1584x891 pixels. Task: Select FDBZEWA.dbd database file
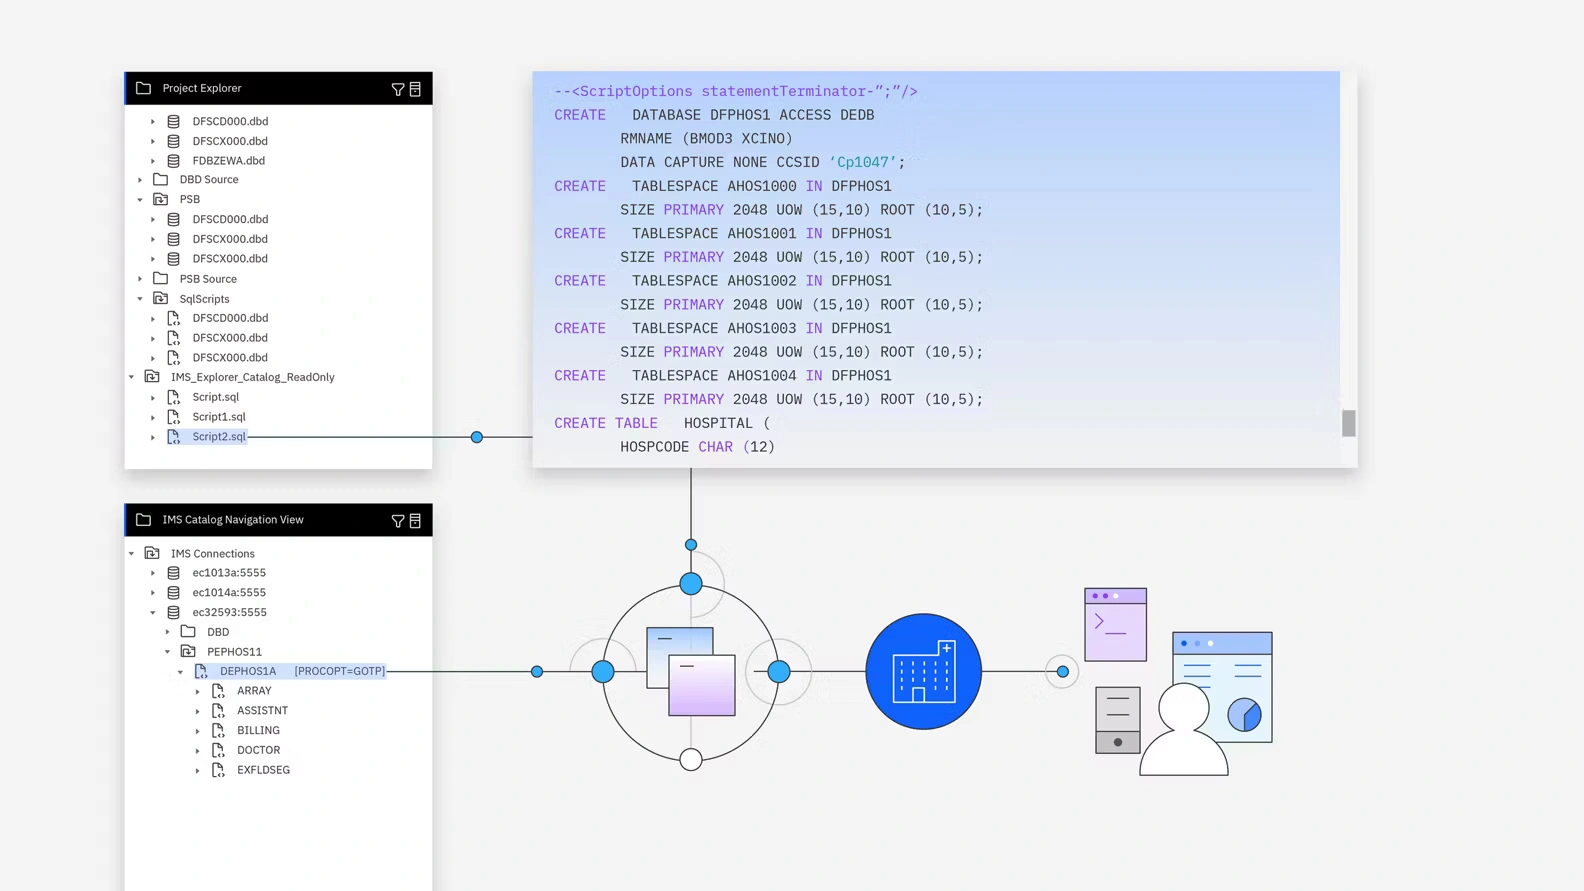pos(228,160)
